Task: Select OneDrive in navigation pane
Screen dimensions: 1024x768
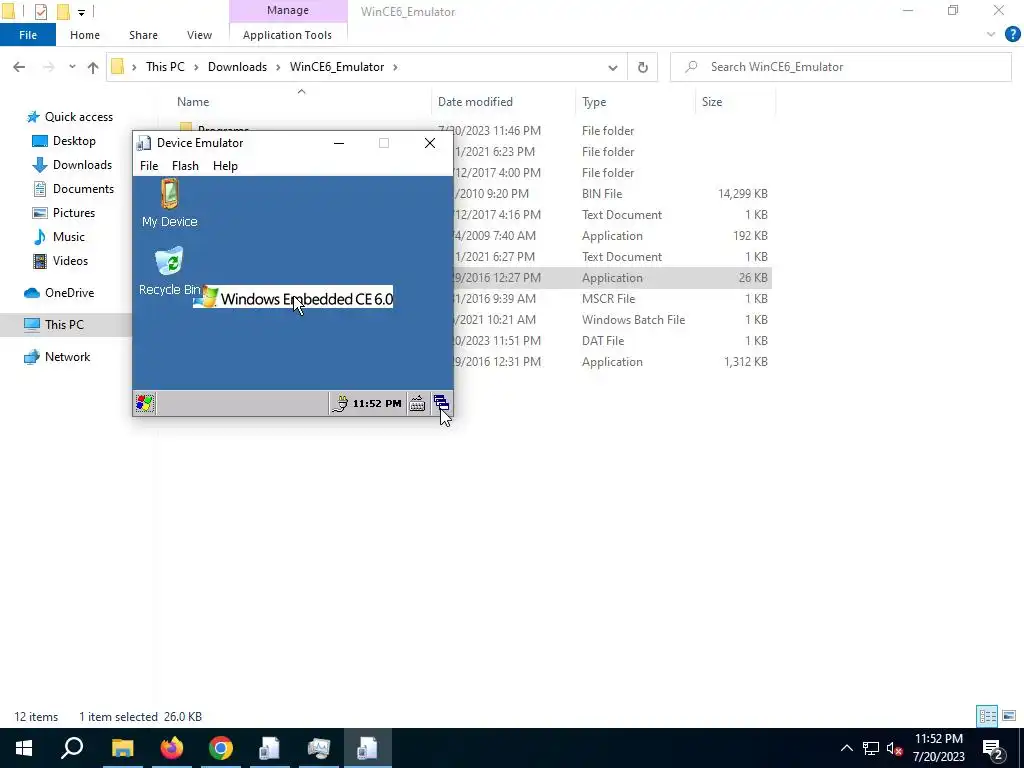Action: 59,293
